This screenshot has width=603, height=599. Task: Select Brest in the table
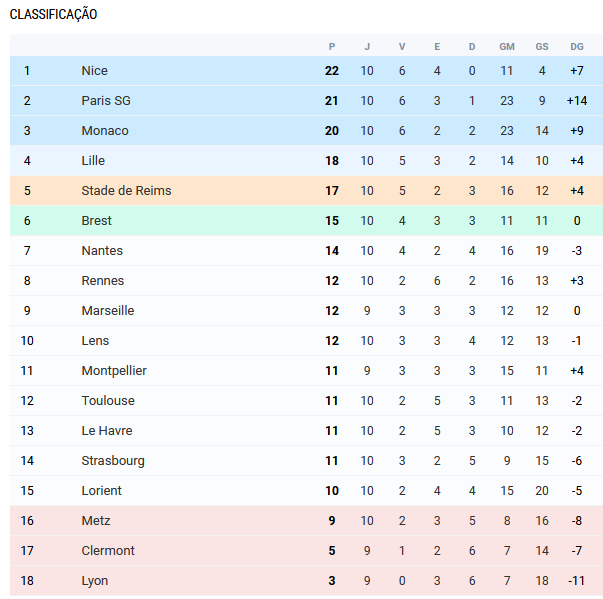point(97,221)
